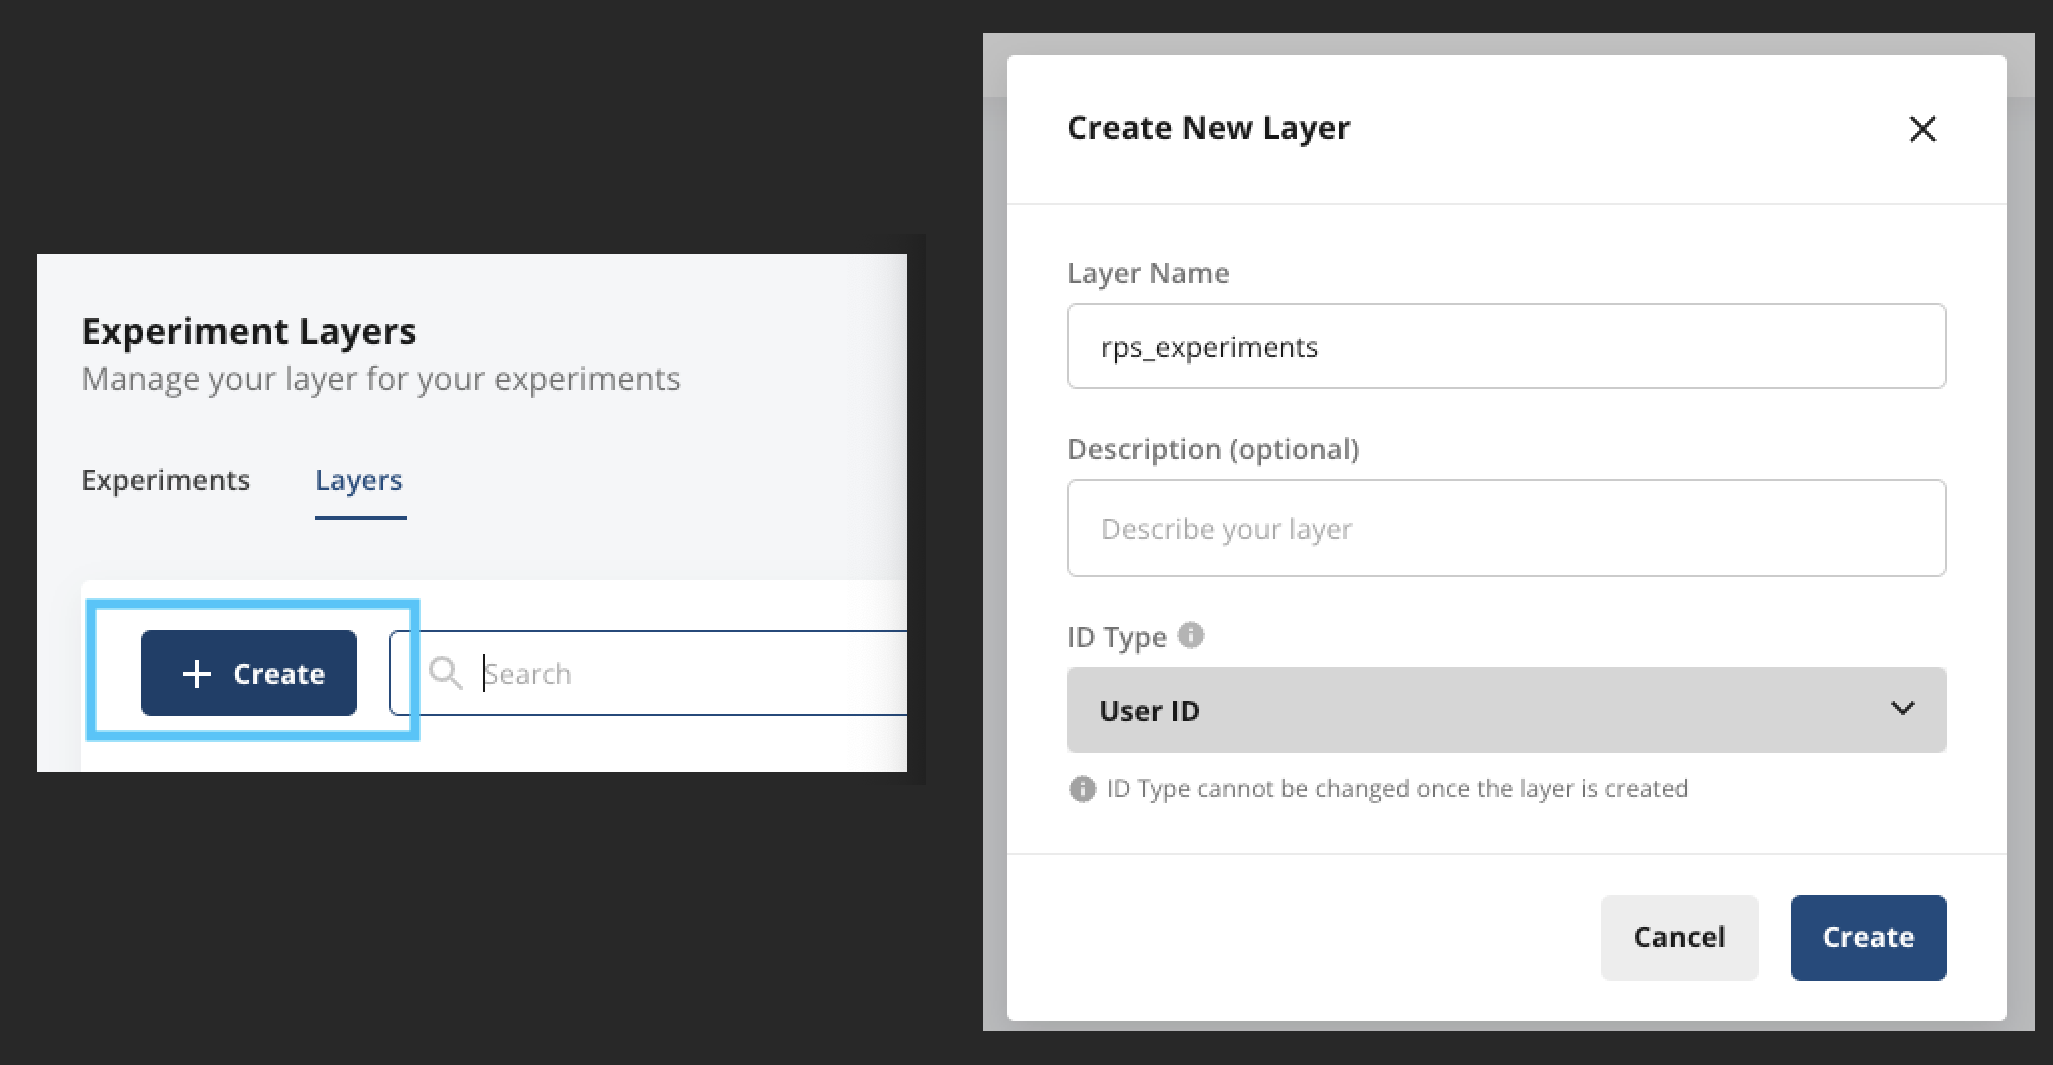Click the chevron arrow in ID Type selector
Screen dimensions: 2053x1065
1902,709
